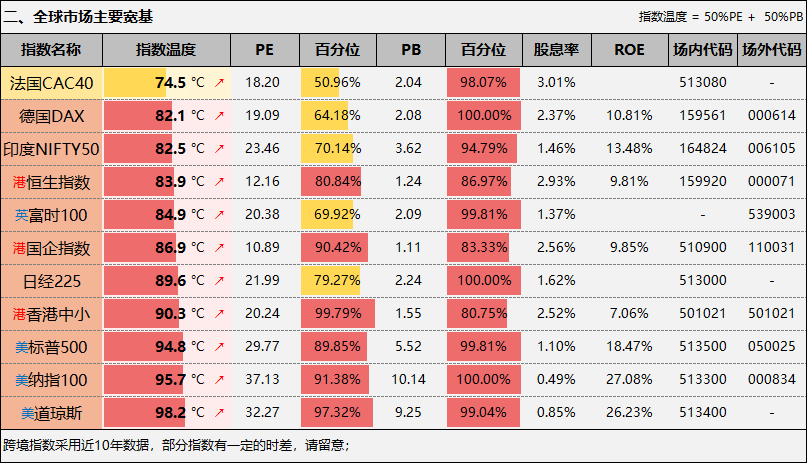Select the up arrow in the 国企指数 row
The height and width of the screenshot is (463, 807).
point(219,248)
